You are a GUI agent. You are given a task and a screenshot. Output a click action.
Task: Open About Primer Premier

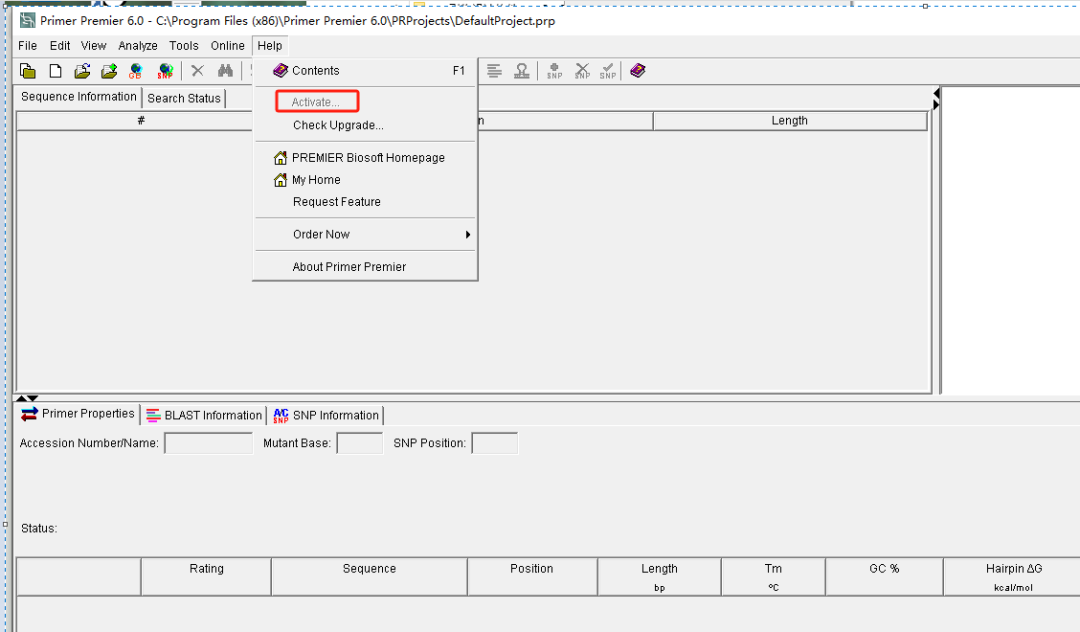click(x=365, y=266)
